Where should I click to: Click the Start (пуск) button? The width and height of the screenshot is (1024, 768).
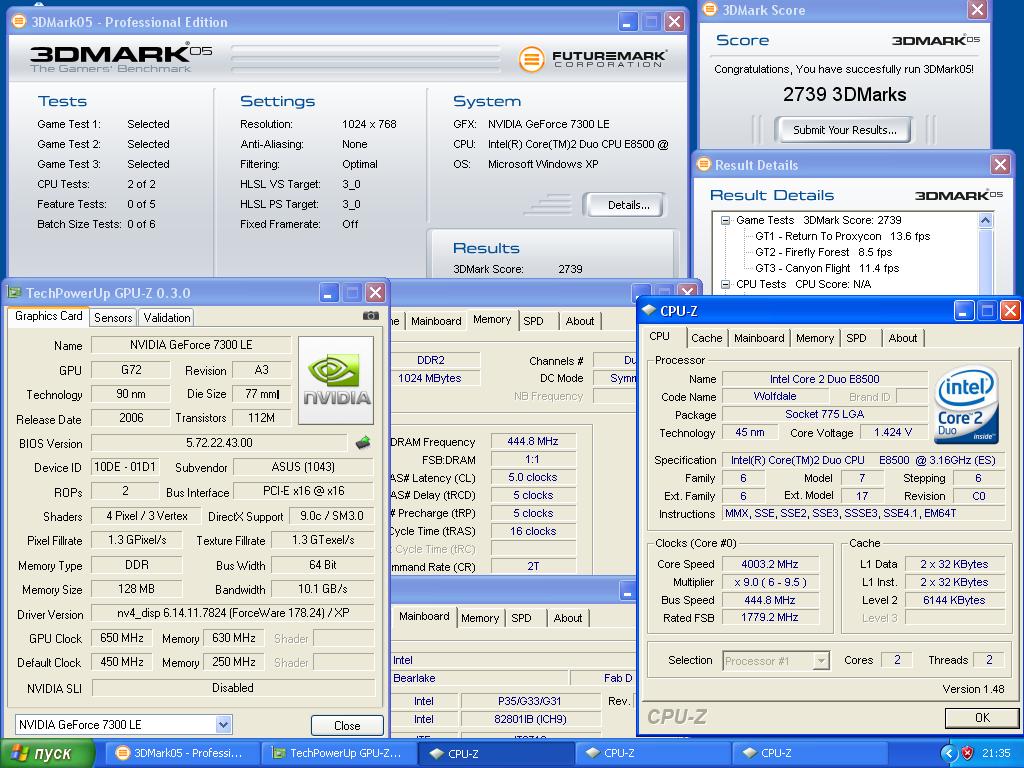point(47,753)
